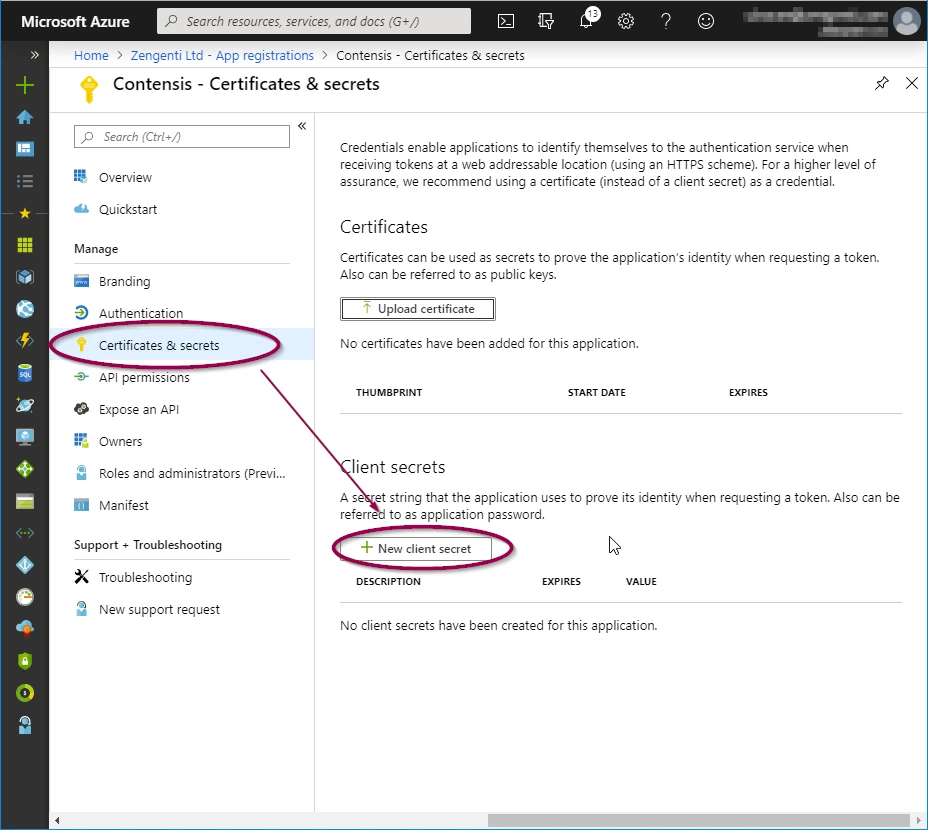
Task: Open the Help question mark icon
Action: 666,20
